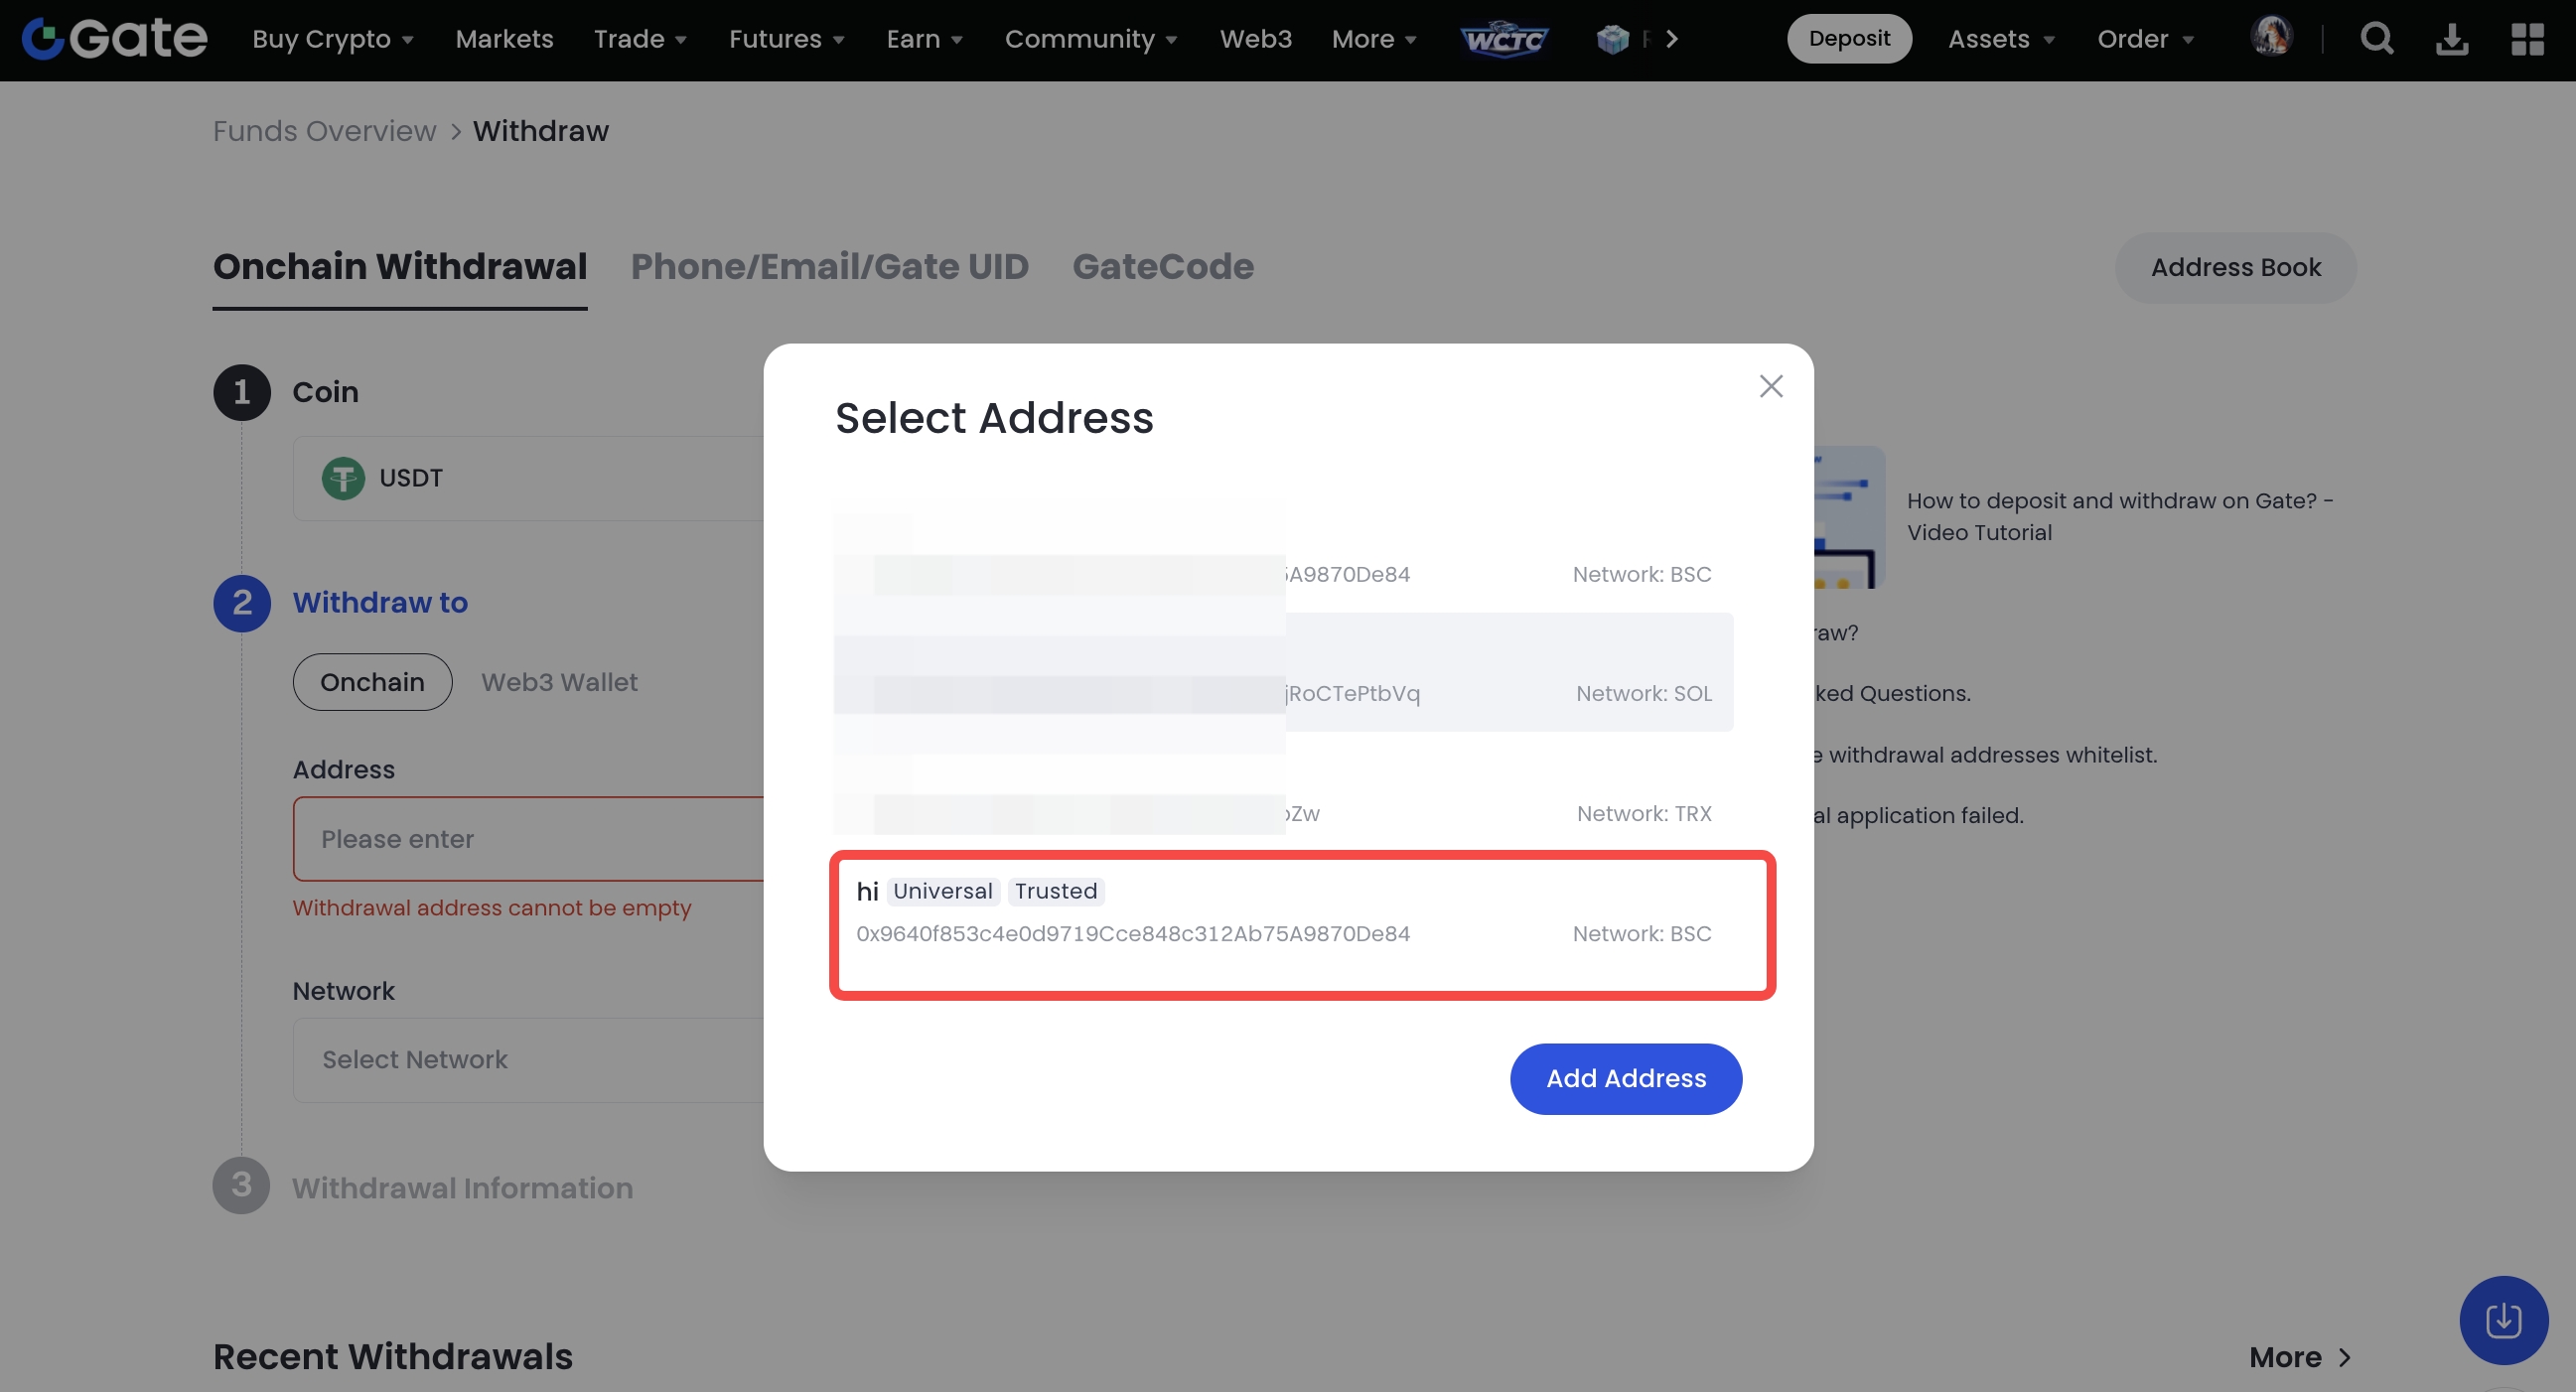Open the grid apps menu icon
Viewport: 2576px width, 1392px height.
coord(2527,39)
